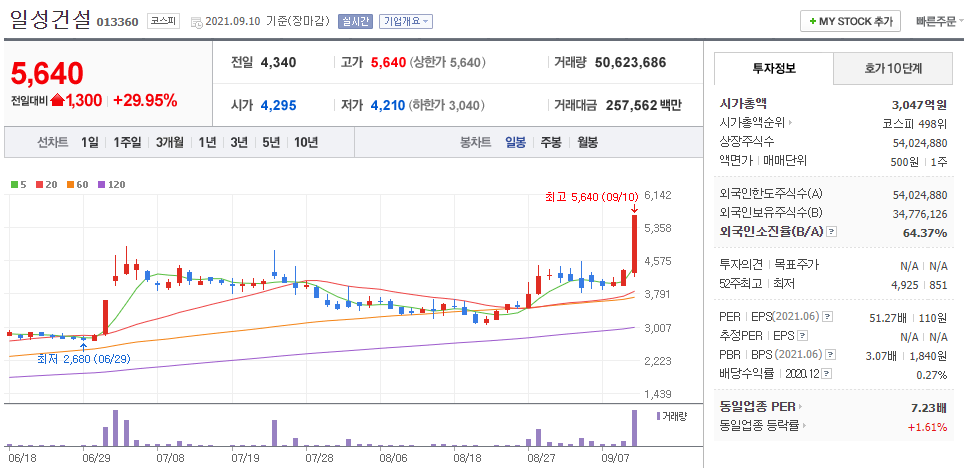Select the 1년 line chart period

click(207, 143)
